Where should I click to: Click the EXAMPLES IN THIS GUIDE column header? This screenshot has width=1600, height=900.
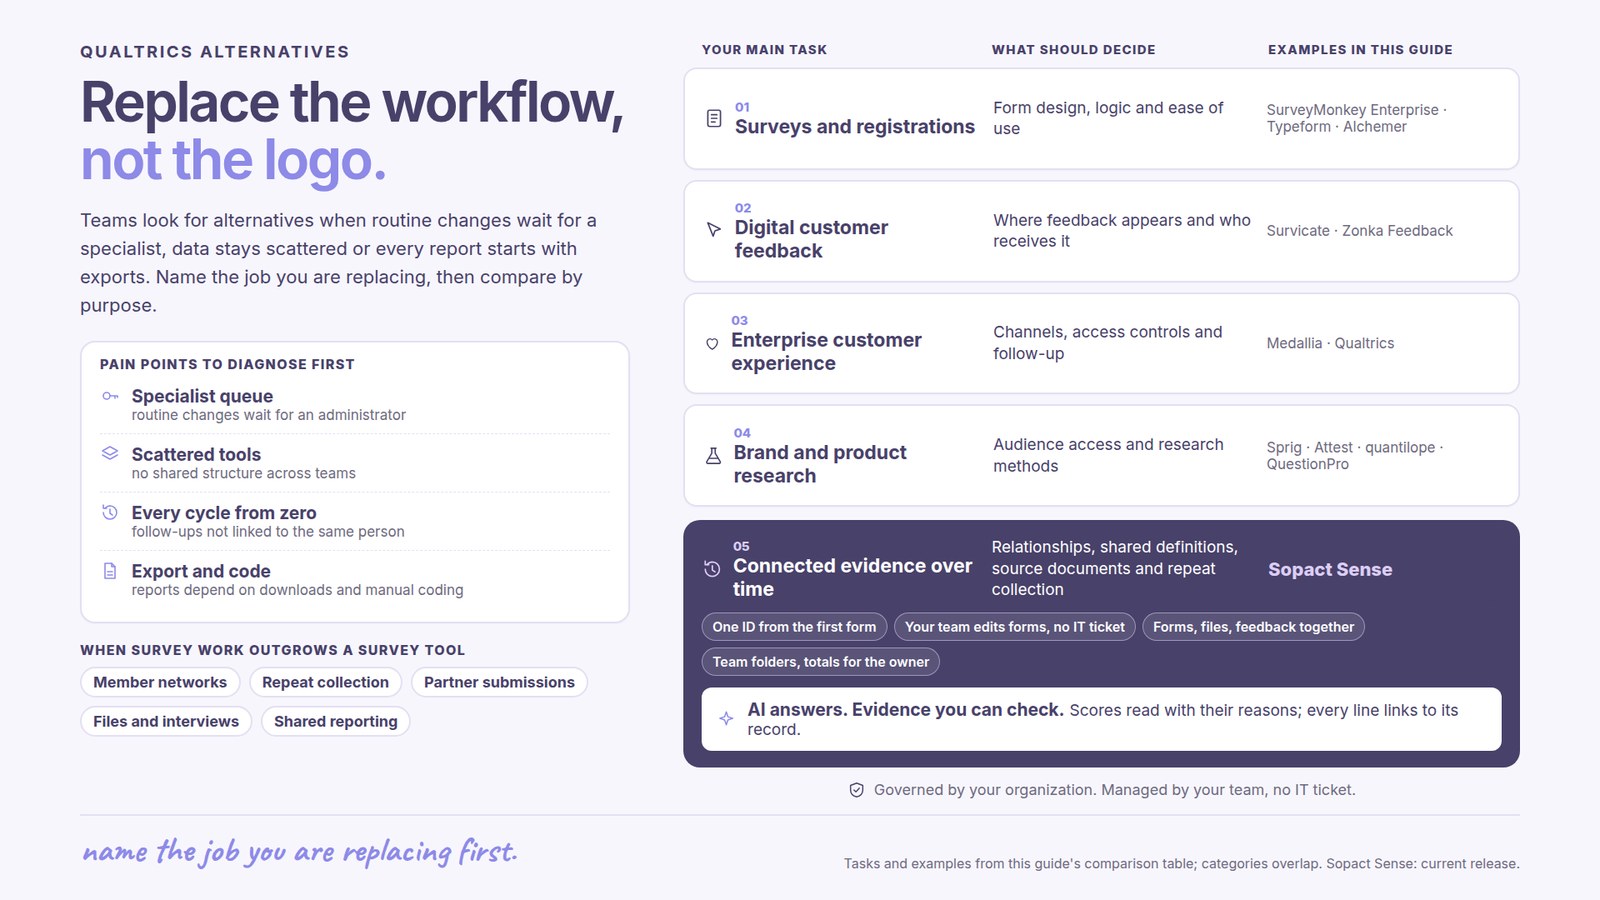click(1360, 49)
